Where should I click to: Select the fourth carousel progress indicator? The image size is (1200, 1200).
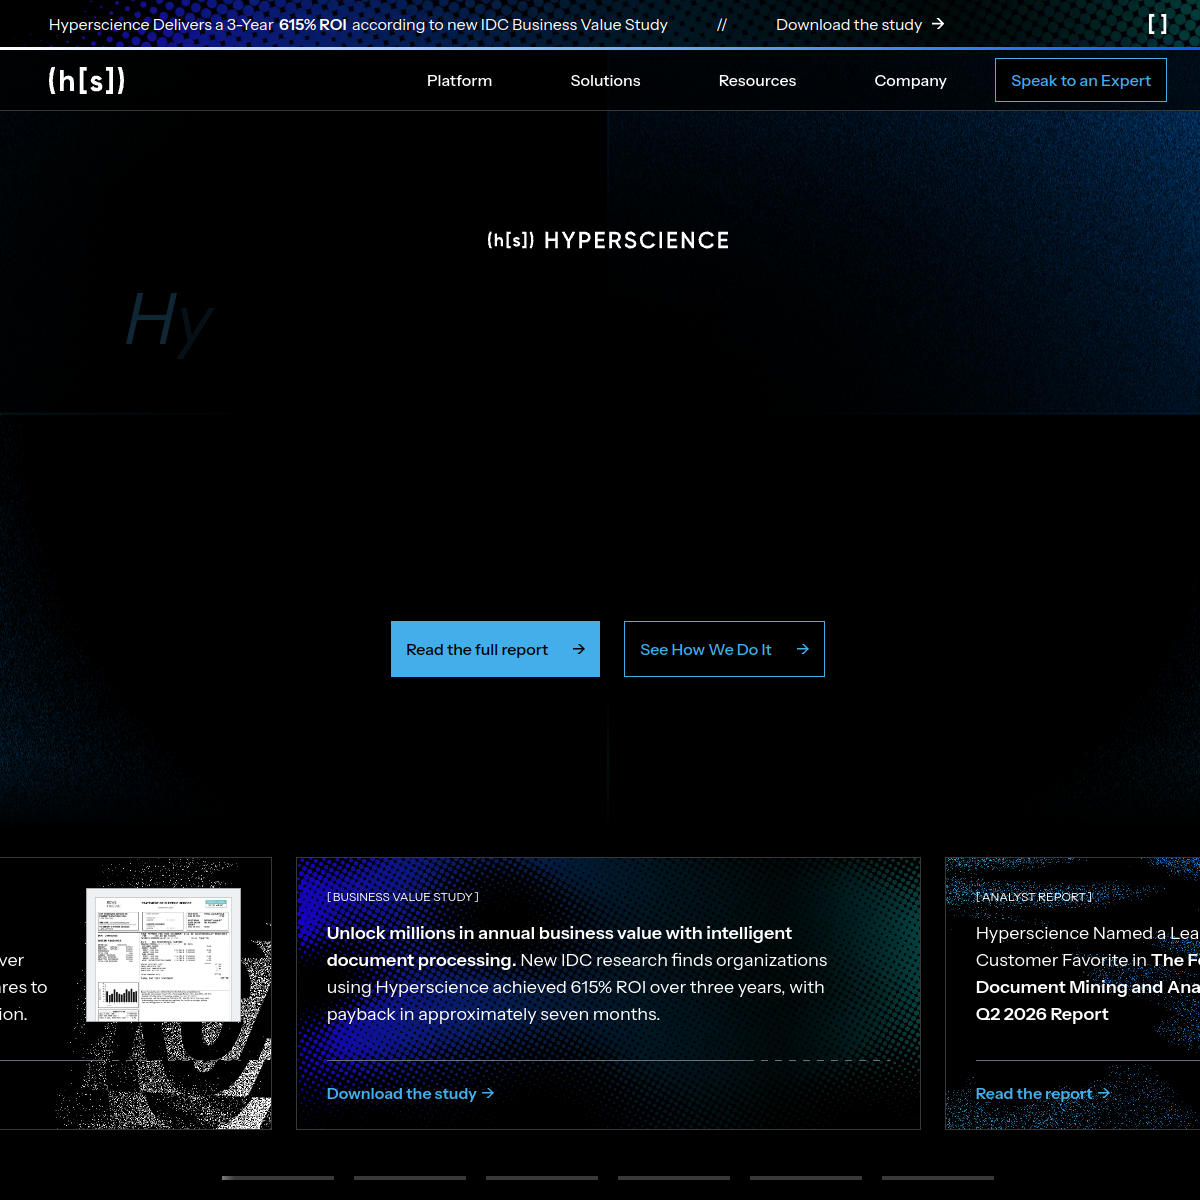[674, 1178]
